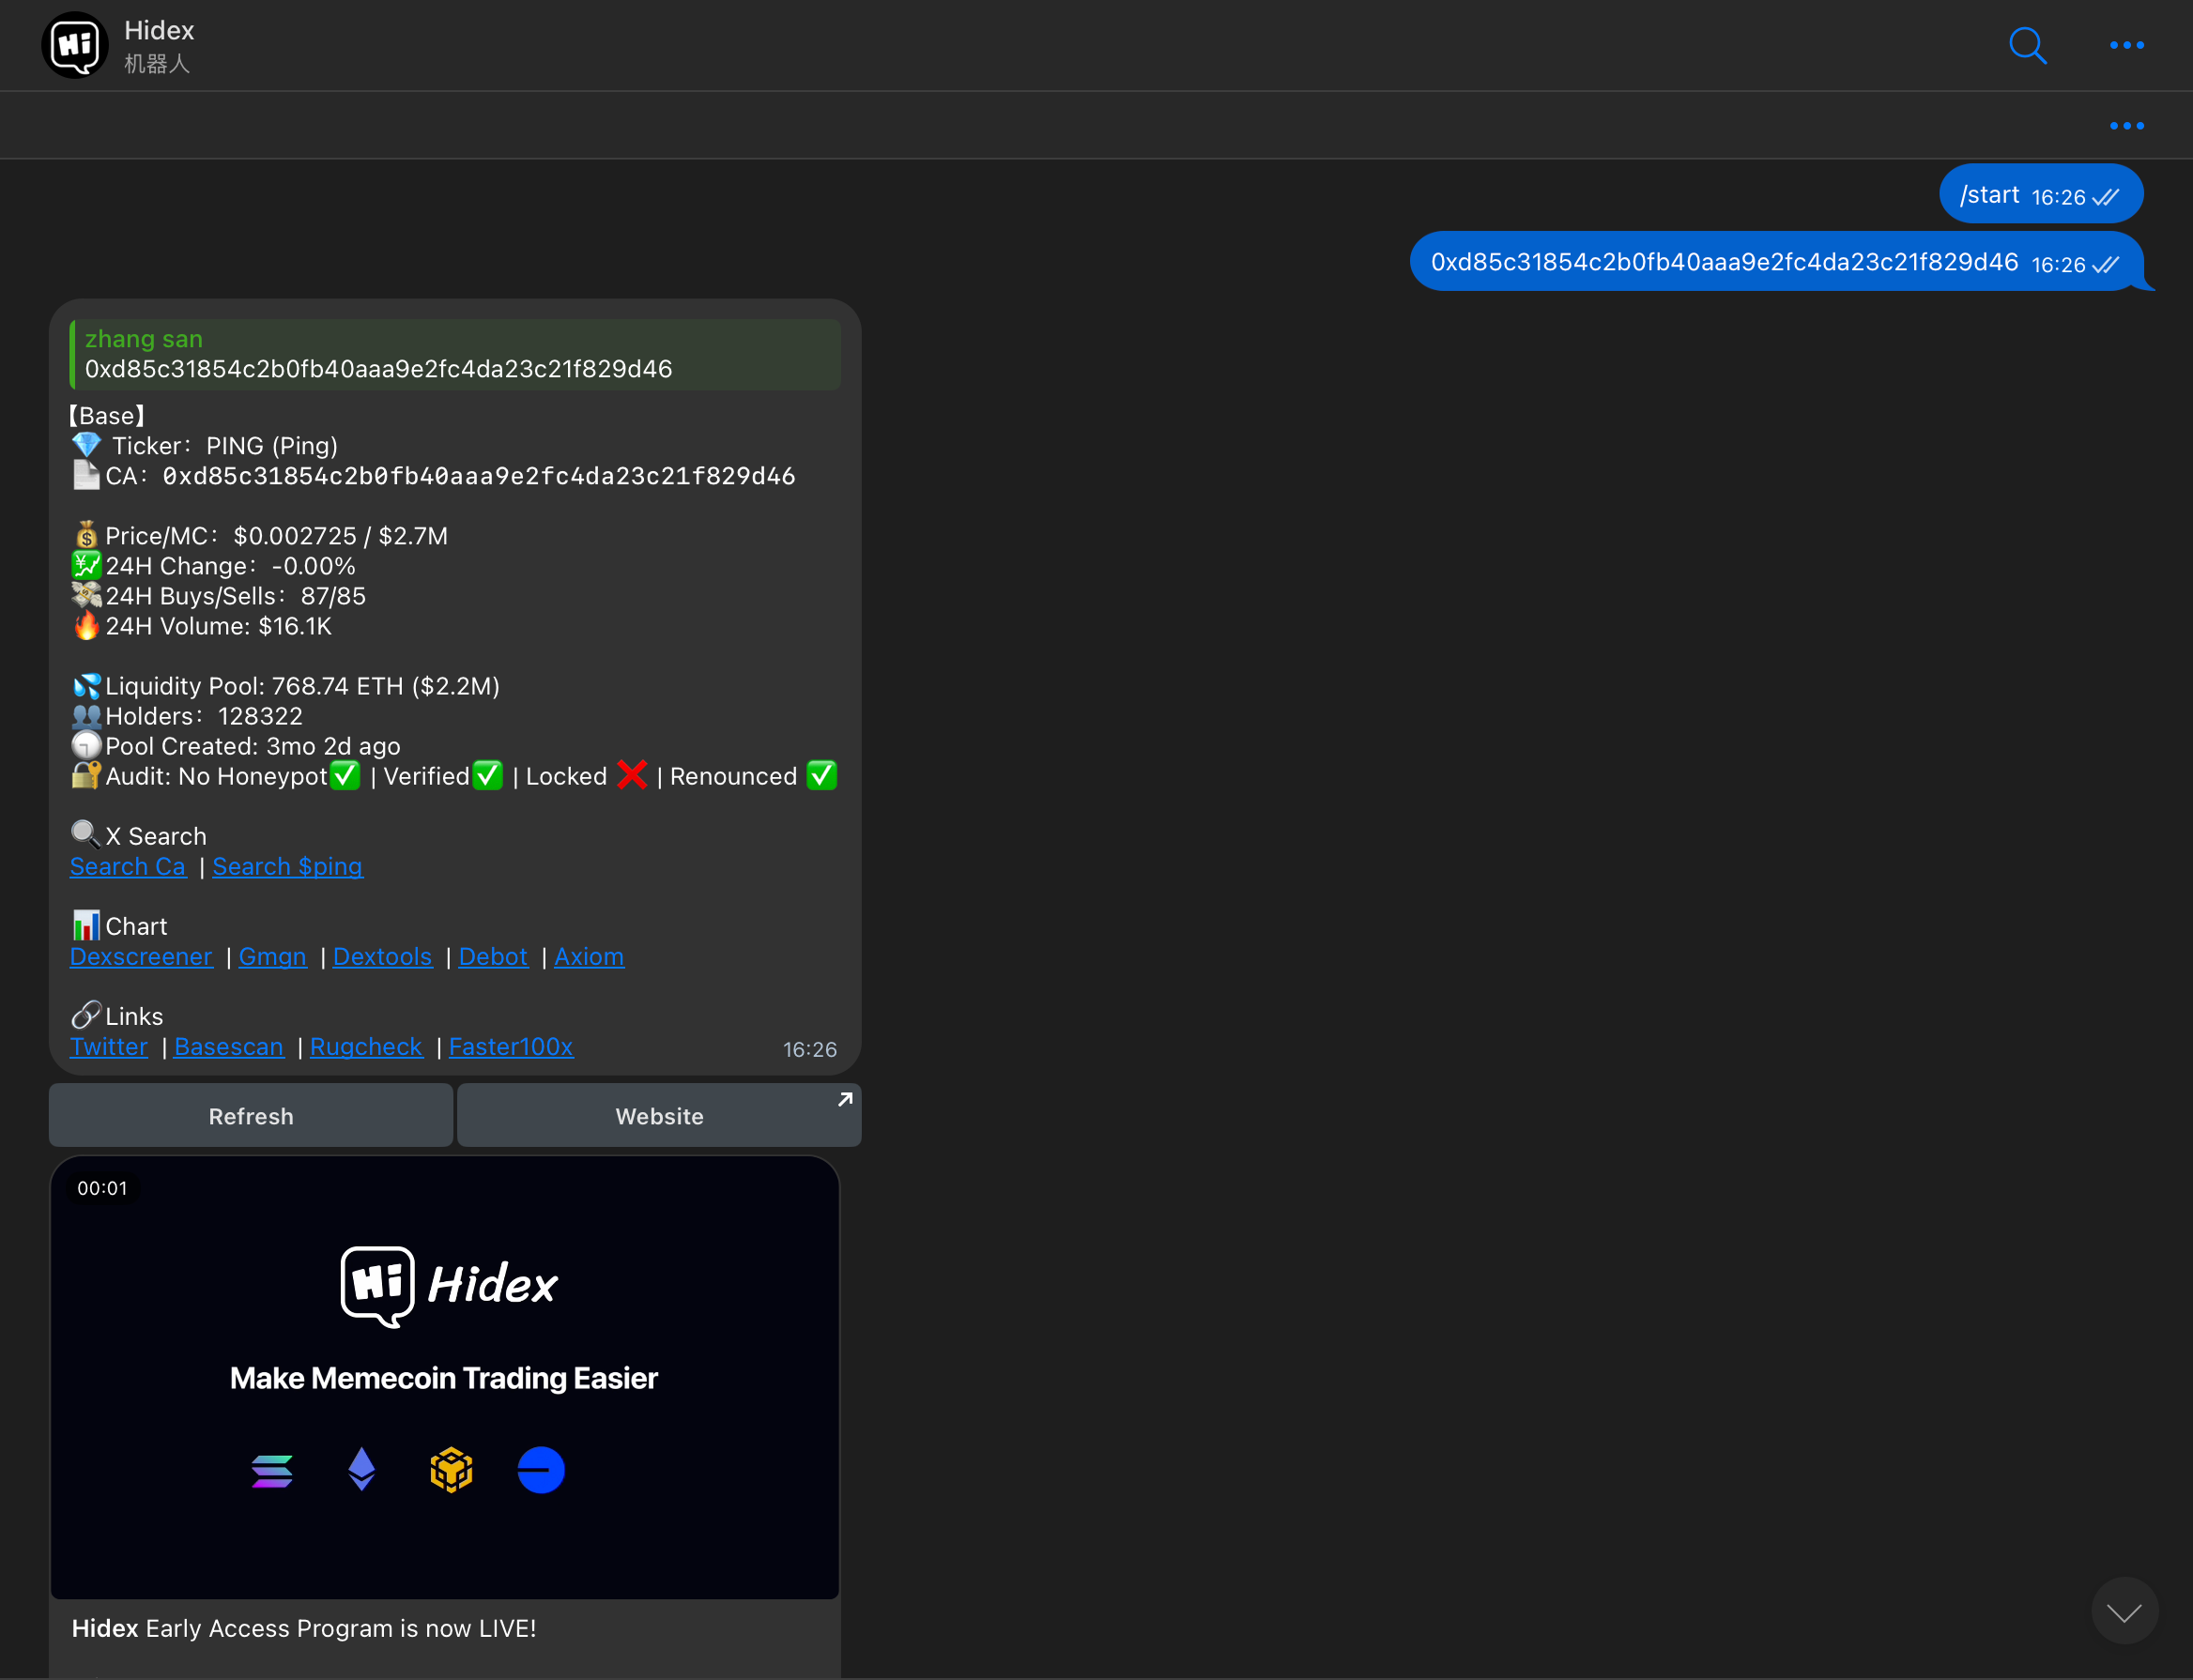Screen dimensions: 2193x1680
Task: Click the Search Ca link
Action: coord(128,867)
